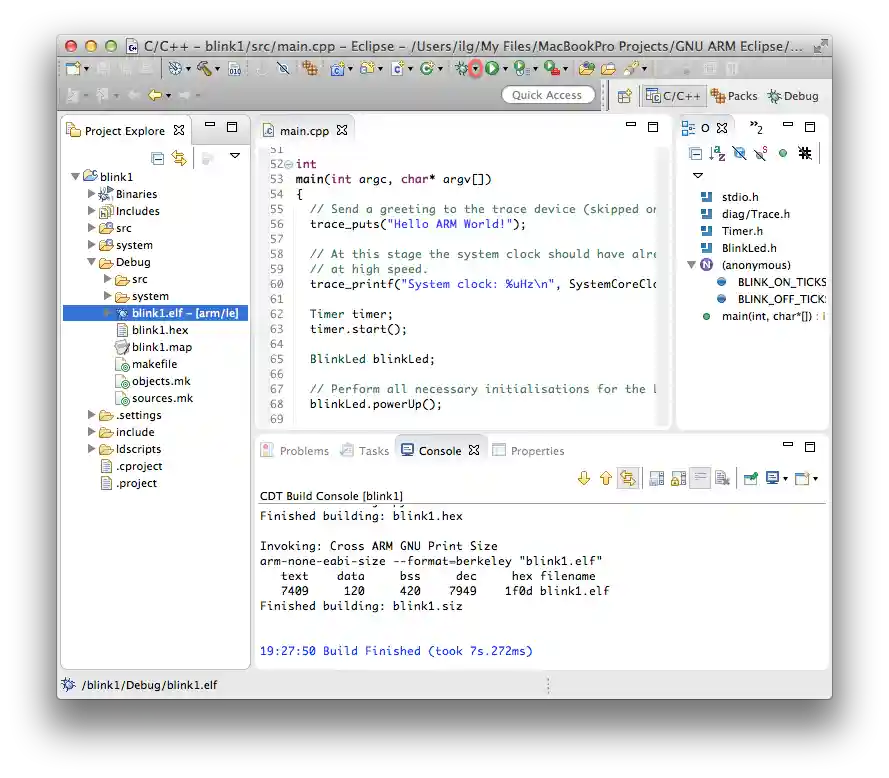Collapse all nodes in the Outline view

[x=695, y=153]
